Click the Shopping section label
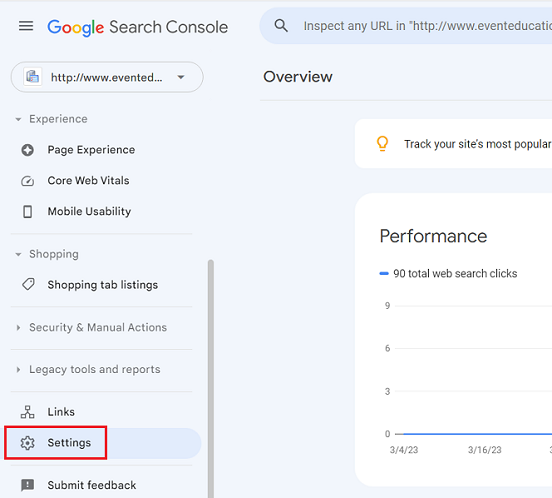This screenshot has width=552, height=498. tap(54, 254)
